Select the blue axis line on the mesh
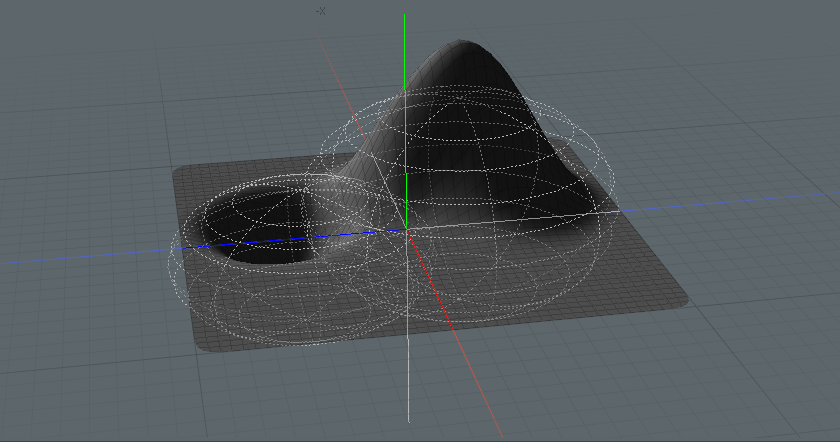Screen dimensions: 840x442 (x=296, y=239)
